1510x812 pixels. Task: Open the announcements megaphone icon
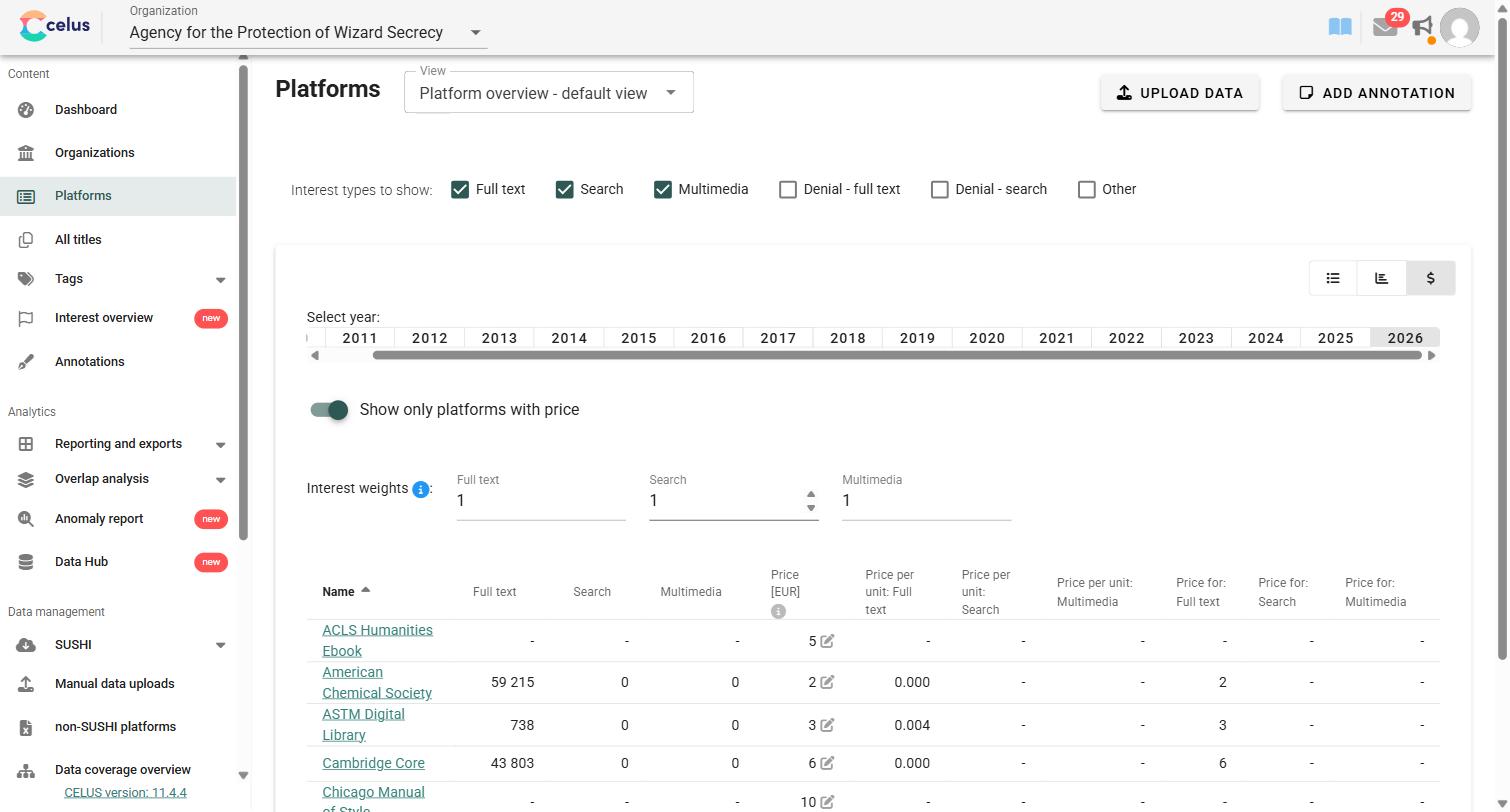(x=1422, y=27)
